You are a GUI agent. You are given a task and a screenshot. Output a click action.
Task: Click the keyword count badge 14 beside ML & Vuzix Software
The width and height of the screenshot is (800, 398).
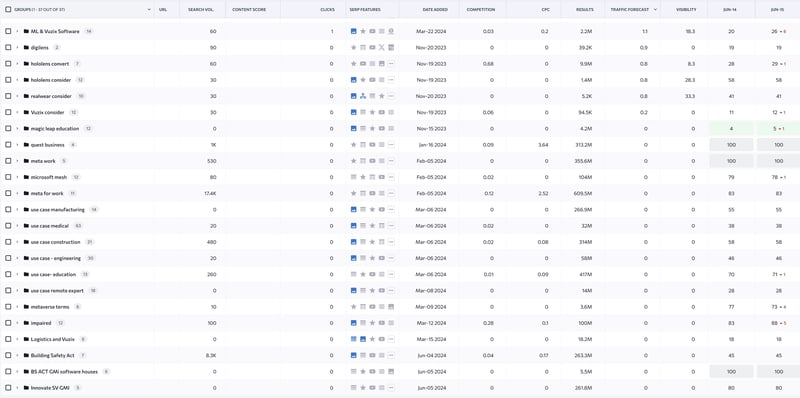(89, 31)
